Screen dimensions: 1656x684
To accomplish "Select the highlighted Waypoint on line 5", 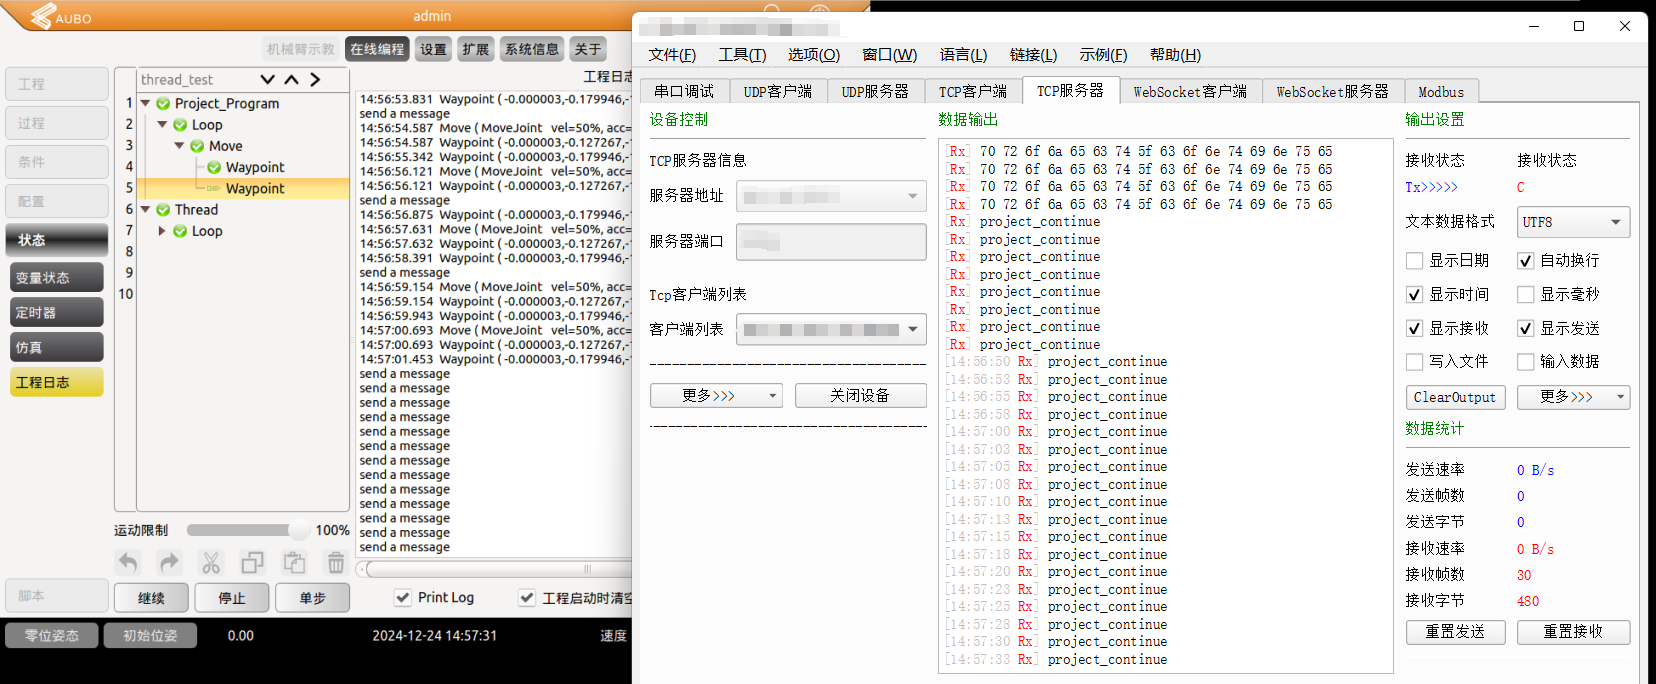I will [x=254, y=189].
